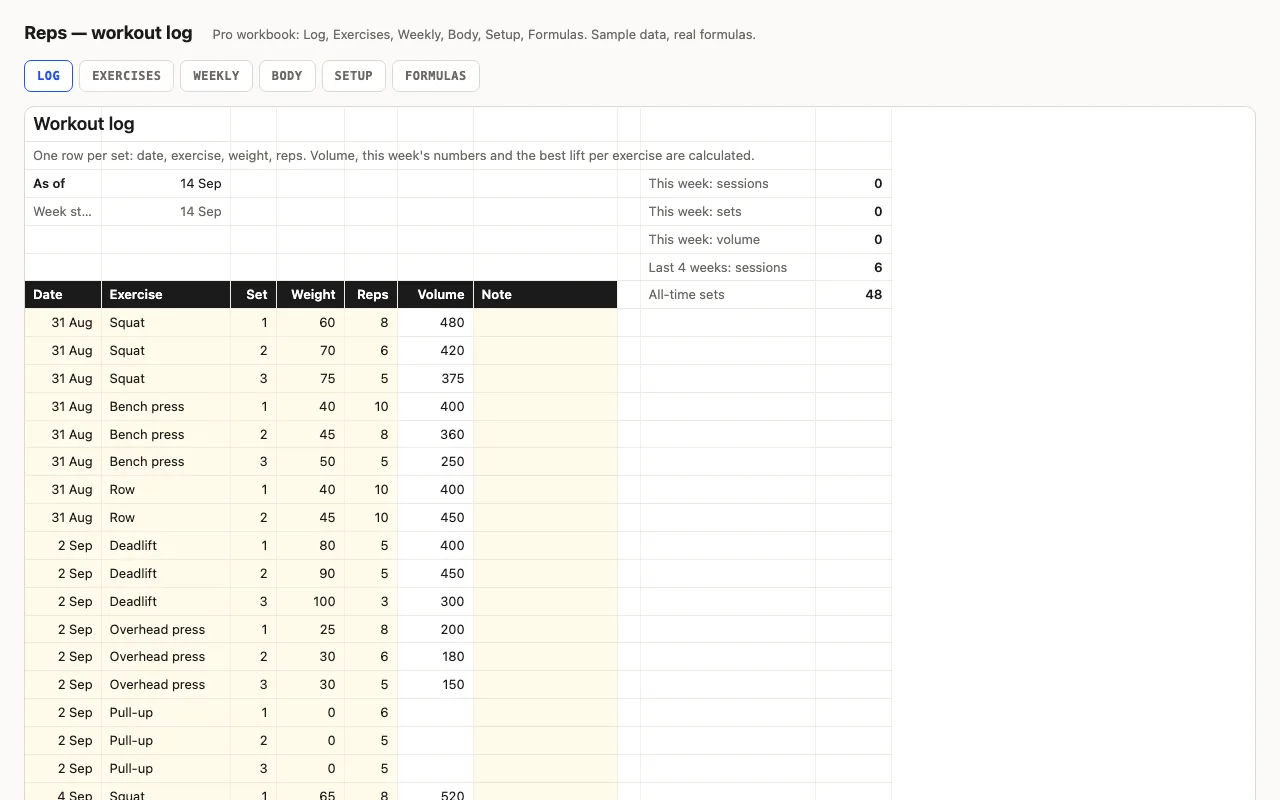Click the Squat weight cell showing 60
This screenshot has width=1280, height=800.
311,323
